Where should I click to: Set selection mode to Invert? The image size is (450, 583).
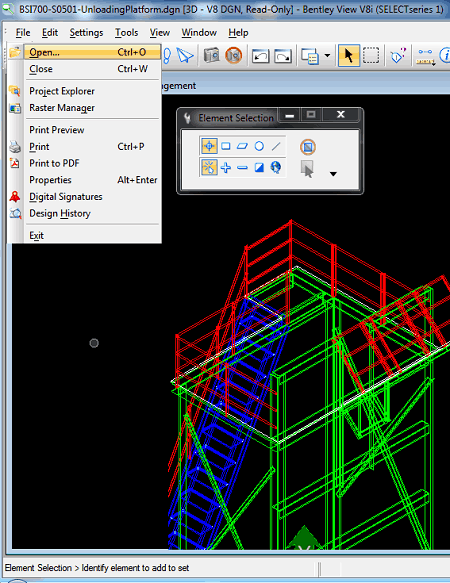click(x=259, y=168)
